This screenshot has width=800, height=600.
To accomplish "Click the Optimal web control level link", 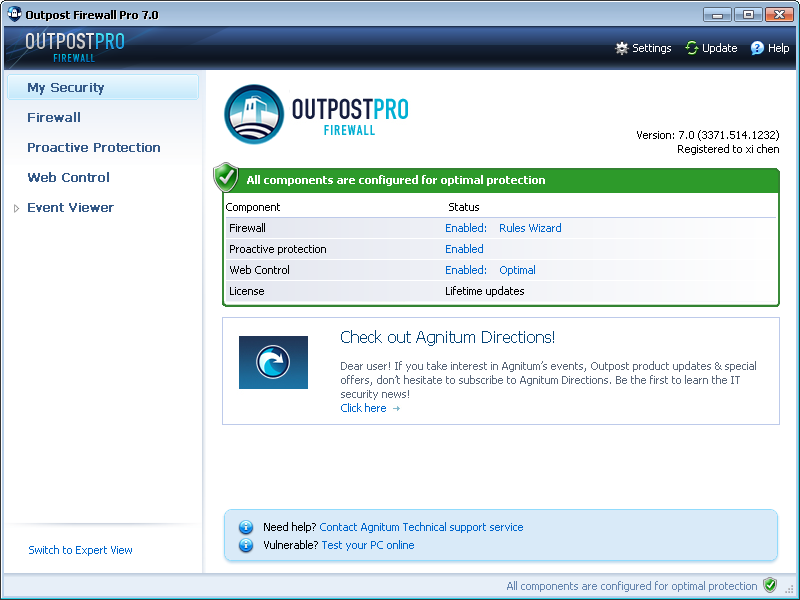I will pos(517,270).
